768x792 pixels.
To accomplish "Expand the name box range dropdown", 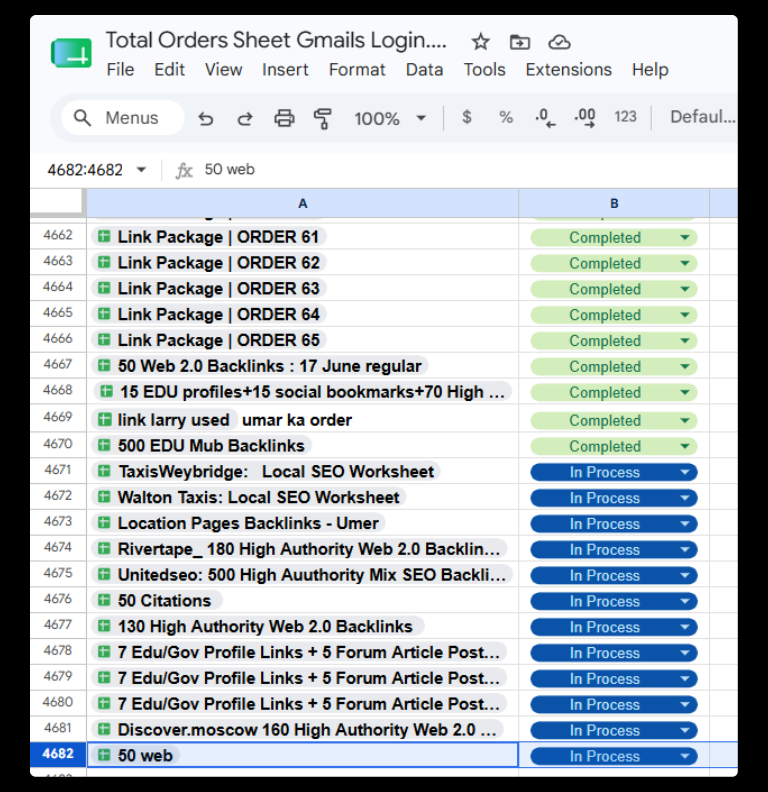I will pos(141,170).
